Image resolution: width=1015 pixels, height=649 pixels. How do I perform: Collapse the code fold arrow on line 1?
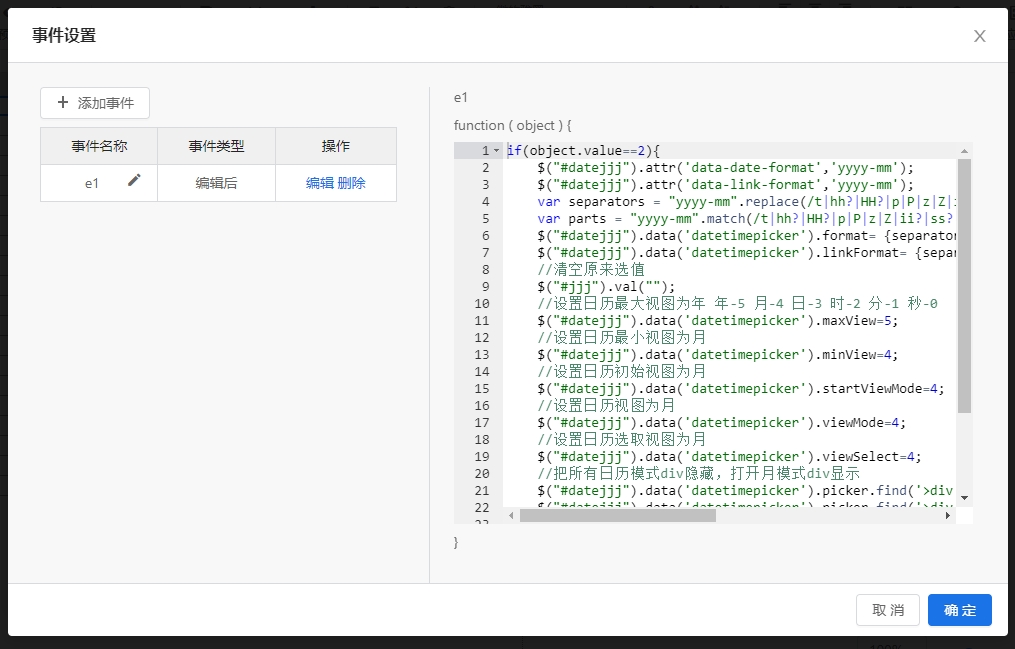[496, 151]
